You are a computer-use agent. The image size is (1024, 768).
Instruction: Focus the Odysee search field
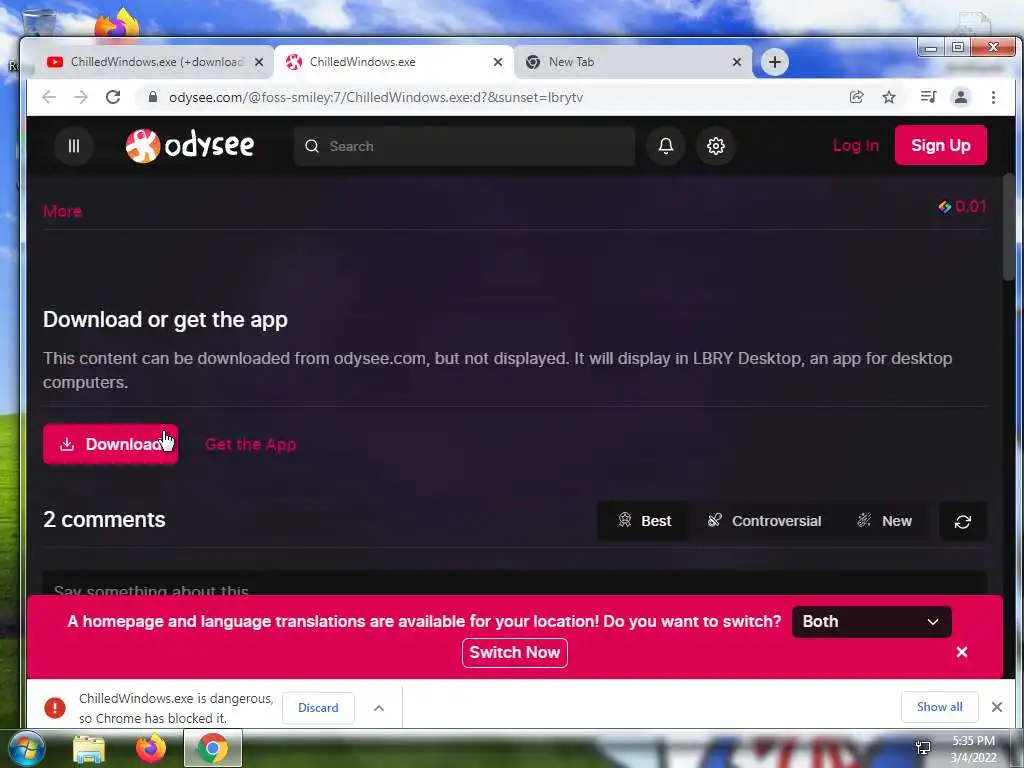point(464,146)
